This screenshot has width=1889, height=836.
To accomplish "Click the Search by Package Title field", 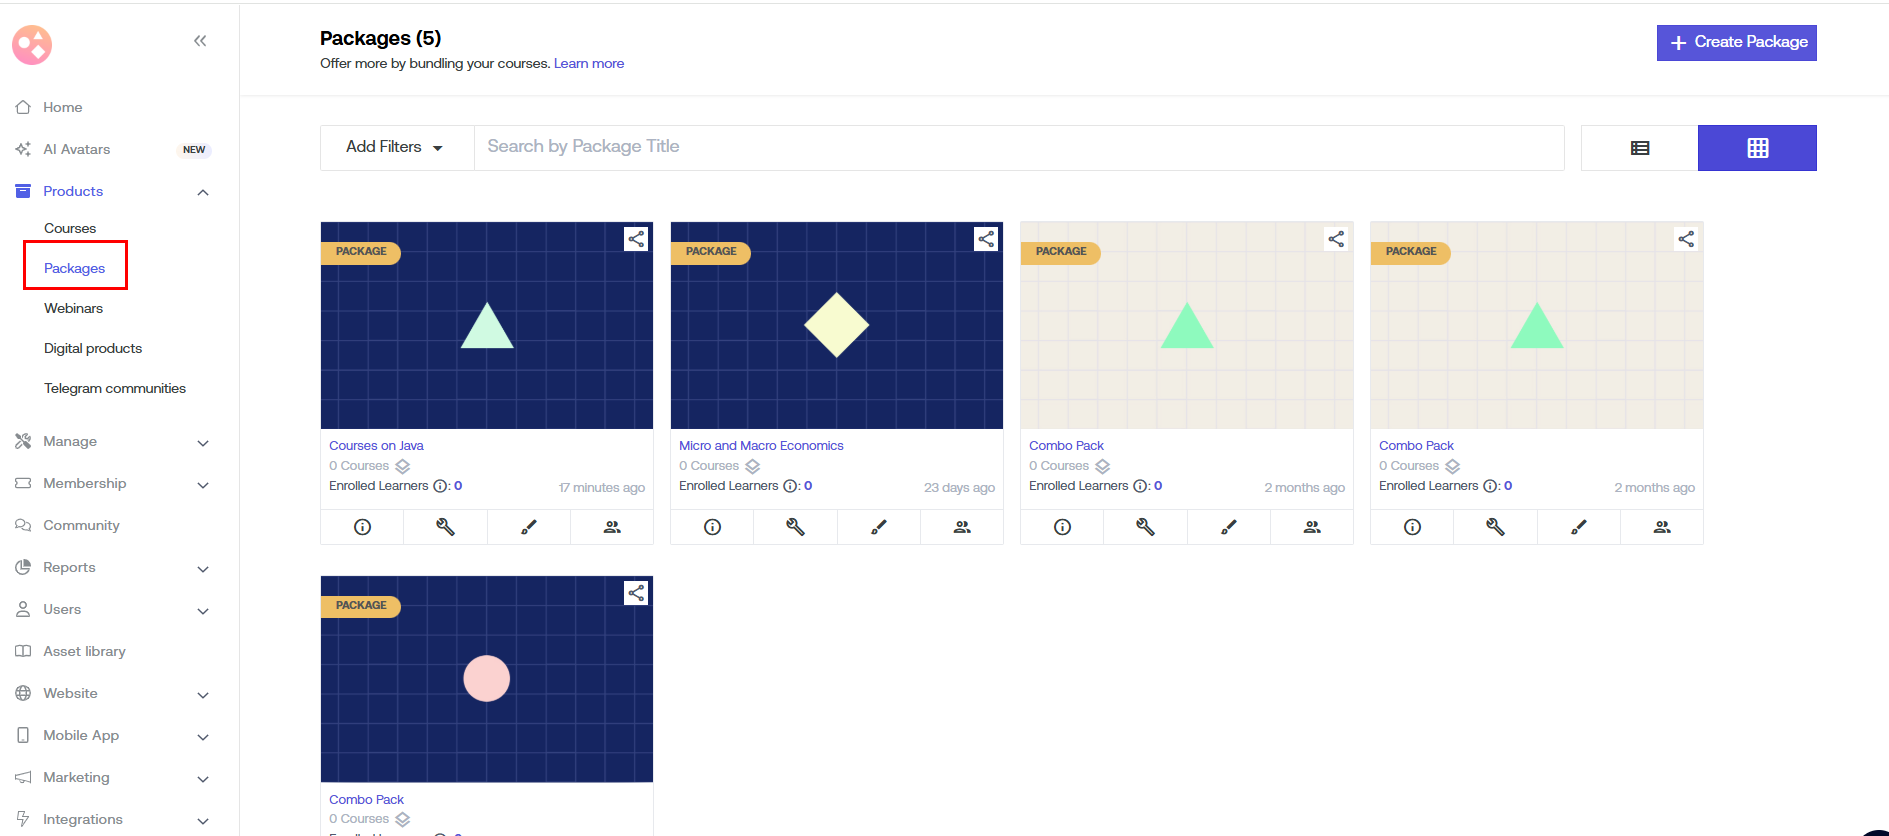I will [1018, 147].
